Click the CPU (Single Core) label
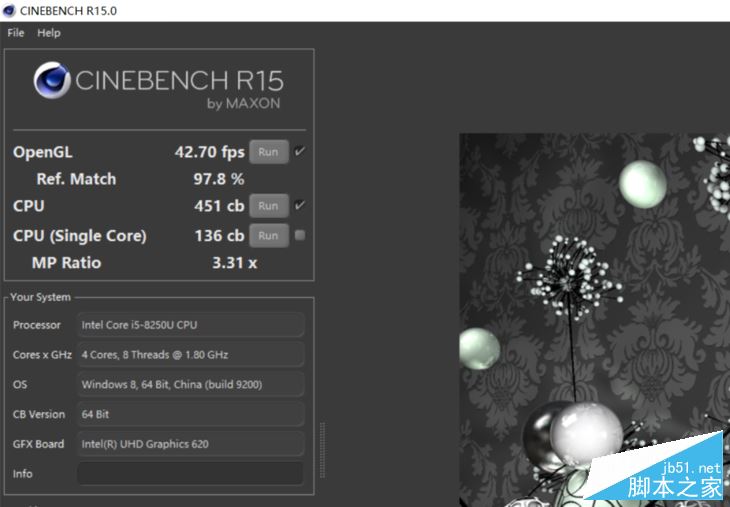 [x=80, y=236]
